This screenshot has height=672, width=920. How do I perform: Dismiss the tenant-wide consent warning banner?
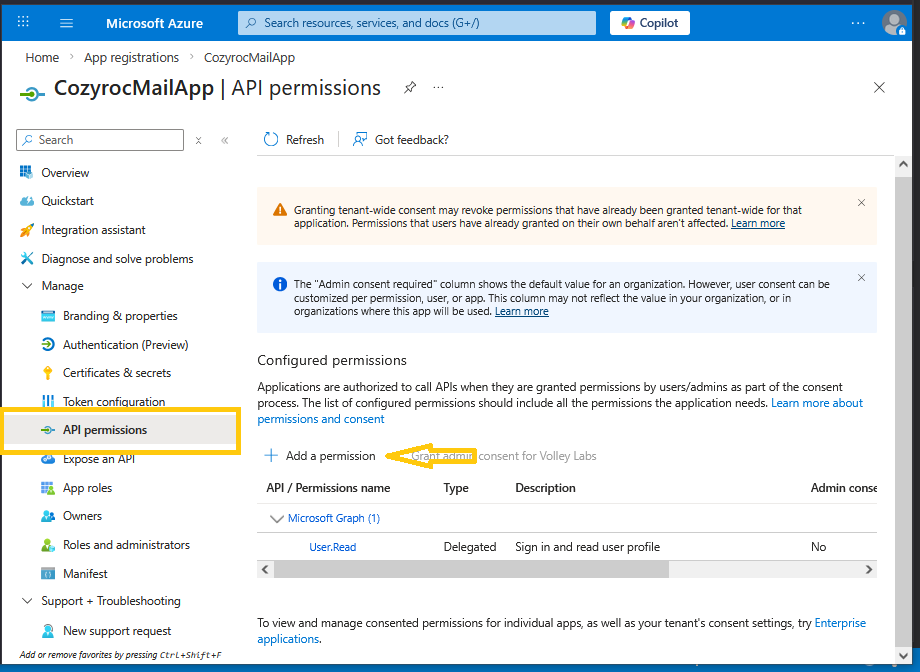click(861, 203)
